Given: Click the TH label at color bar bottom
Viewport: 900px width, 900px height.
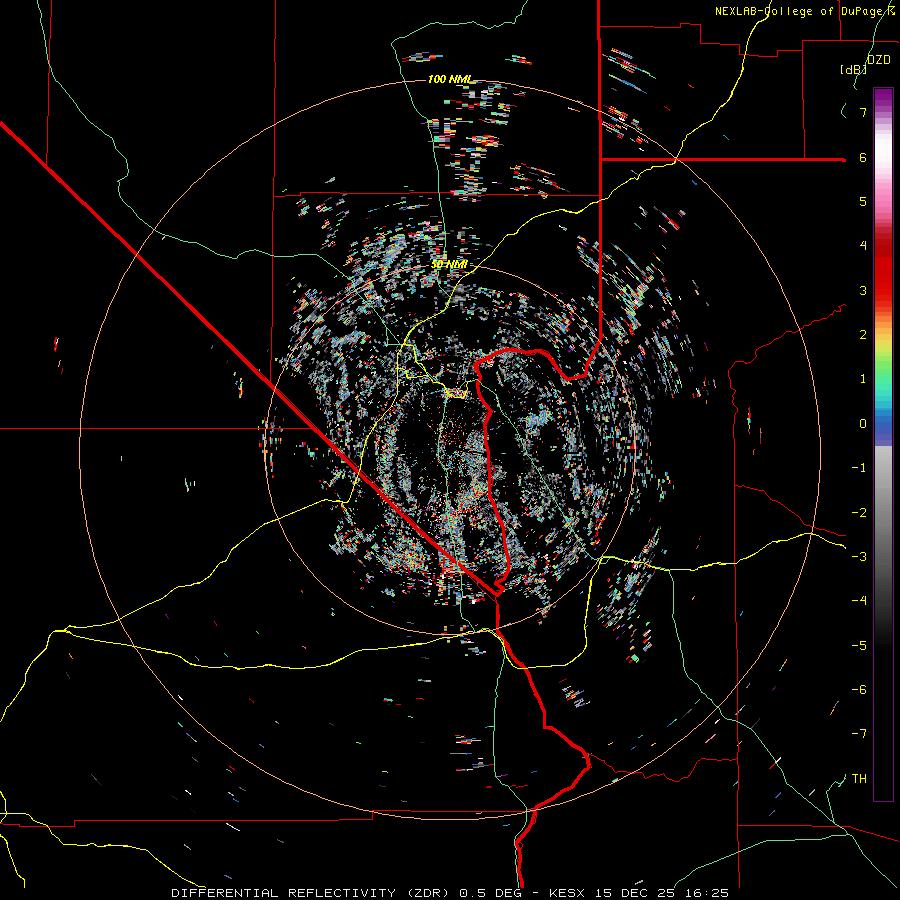Looking at the screenshot, I should tap(859, 778).
